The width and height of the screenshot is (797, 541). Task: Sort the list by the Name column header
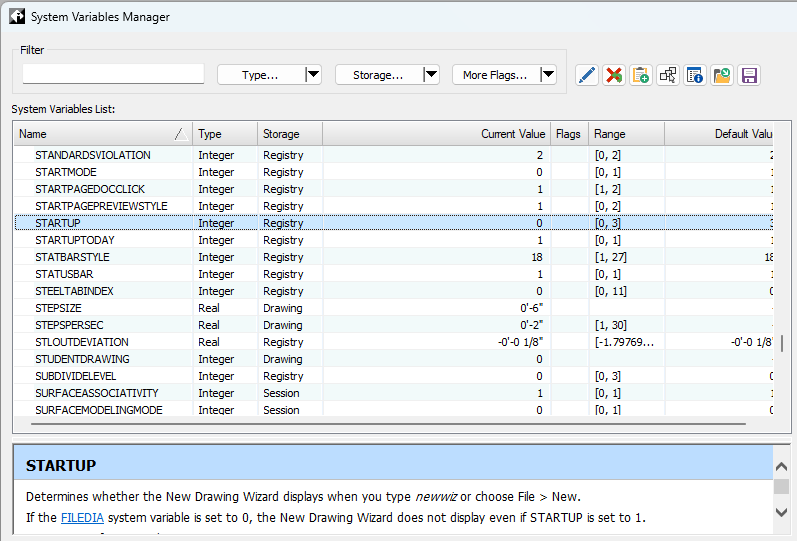pos(103,134)
